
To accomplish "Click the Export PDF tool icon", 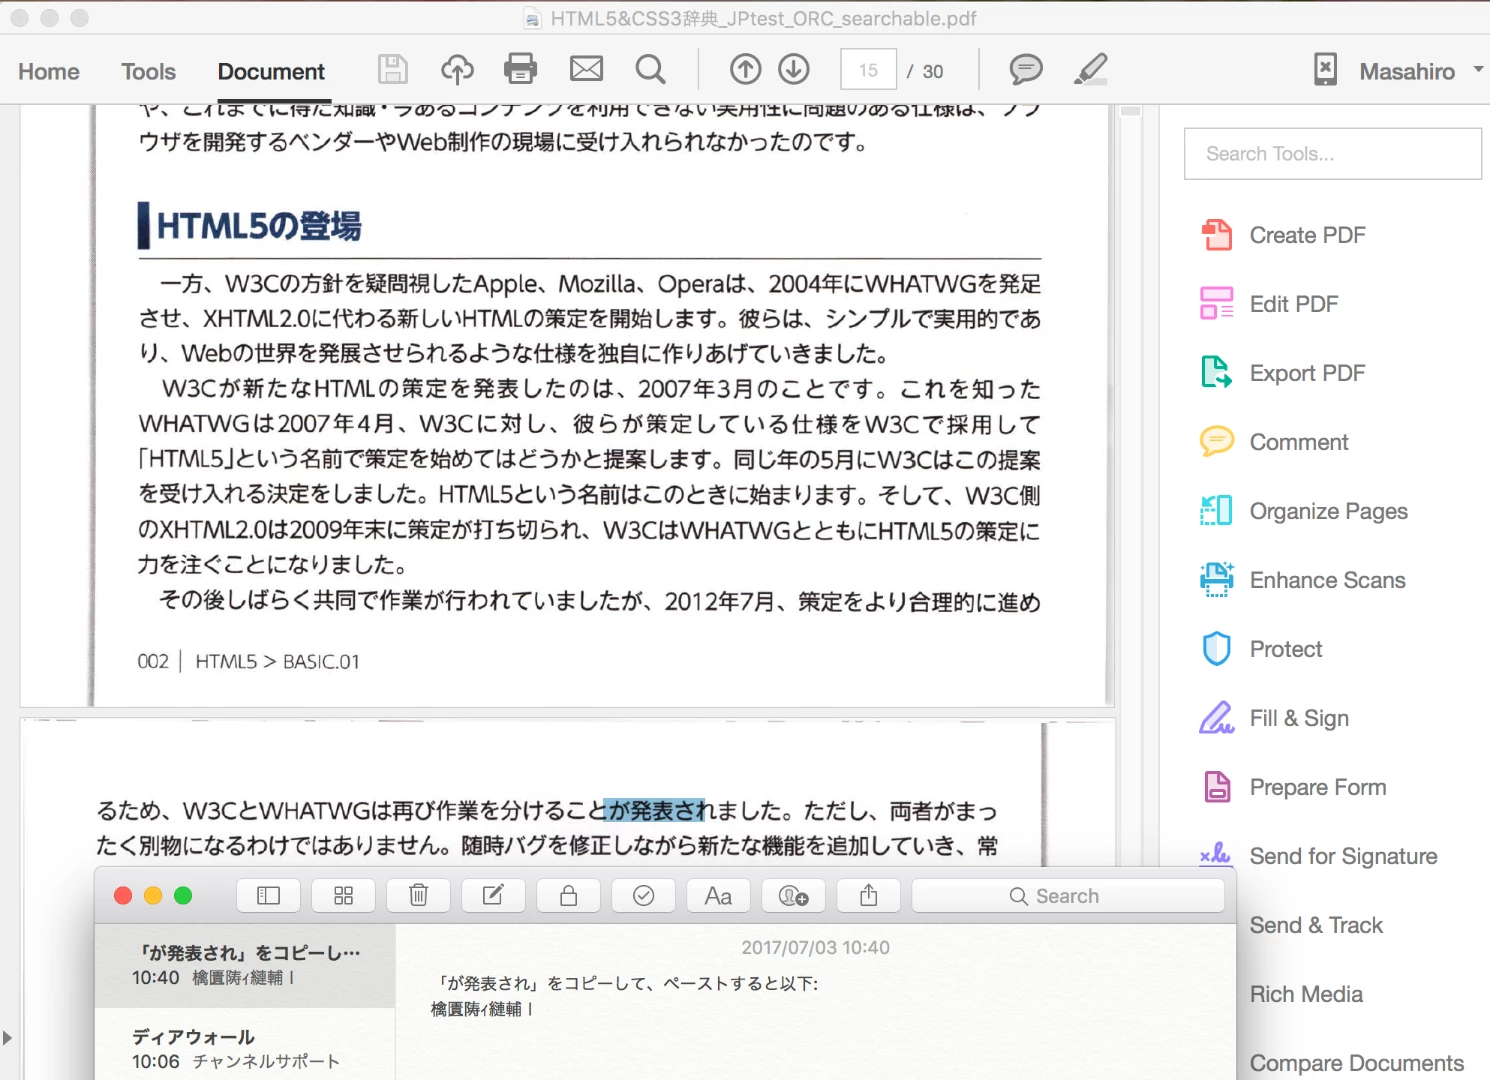I will [x=1216, y=373].
